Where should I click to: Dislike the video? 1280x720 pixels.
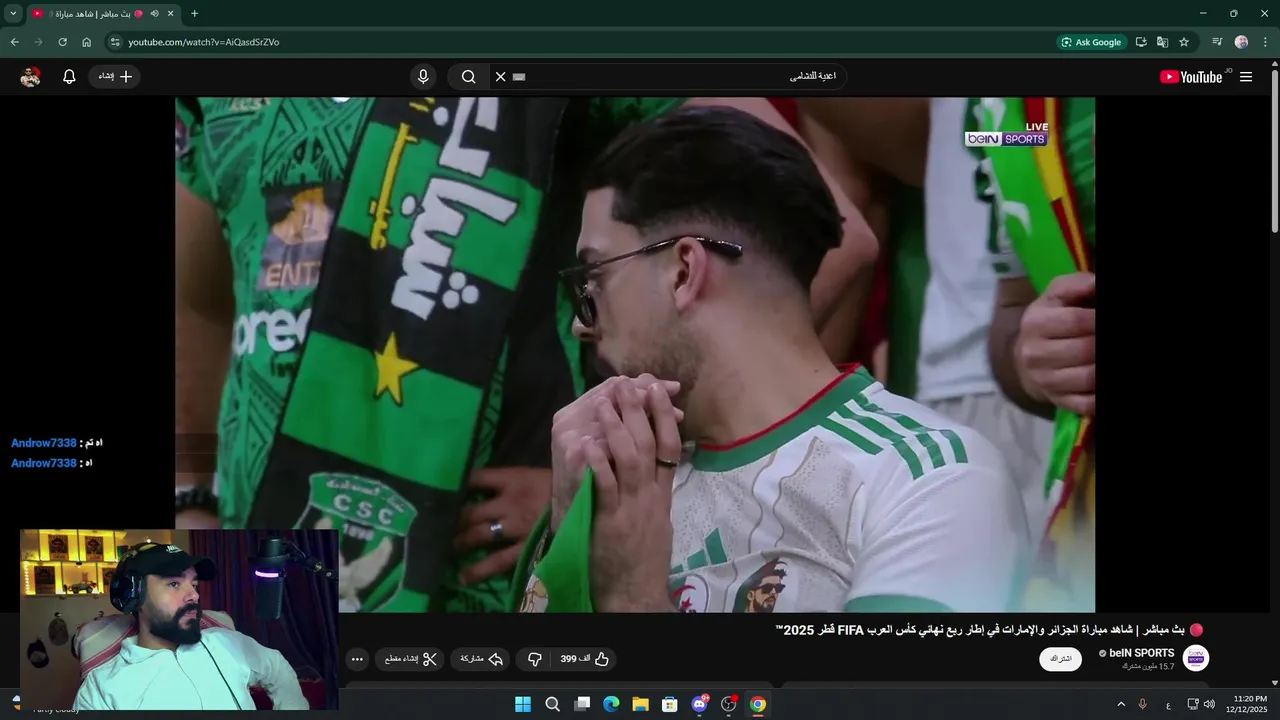(534, 659)
